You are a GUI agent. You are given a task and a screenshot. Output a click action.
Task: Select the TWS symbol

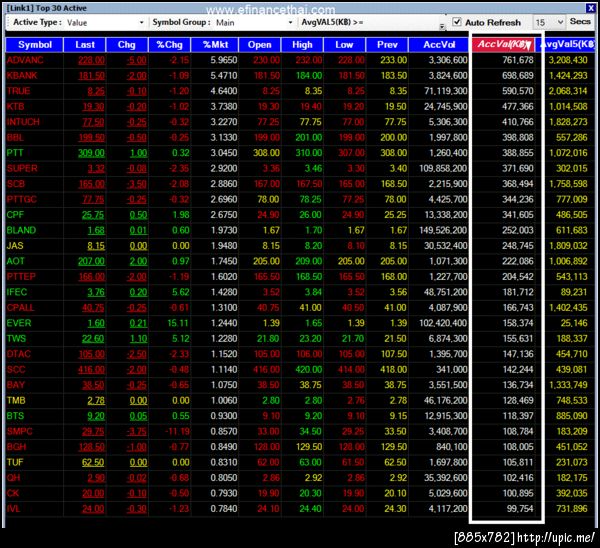[x=16, y=339]
